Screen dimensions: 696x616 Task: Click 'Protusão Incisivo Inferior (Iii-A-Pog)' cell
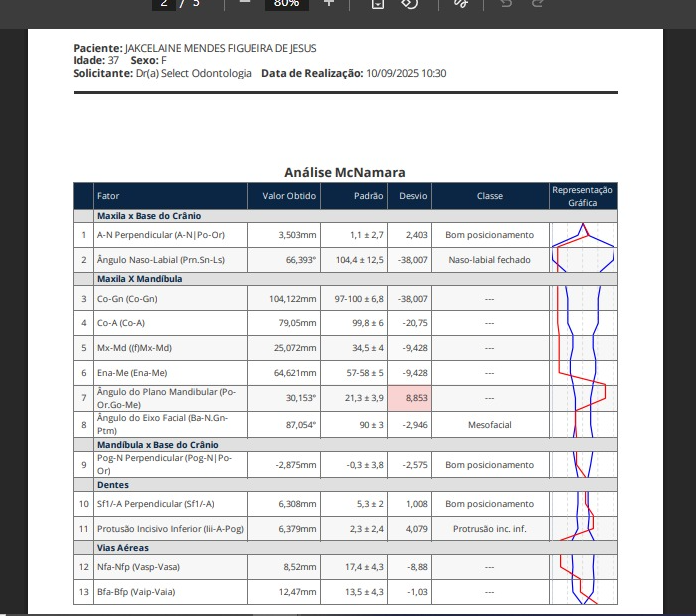pos(170,529)
